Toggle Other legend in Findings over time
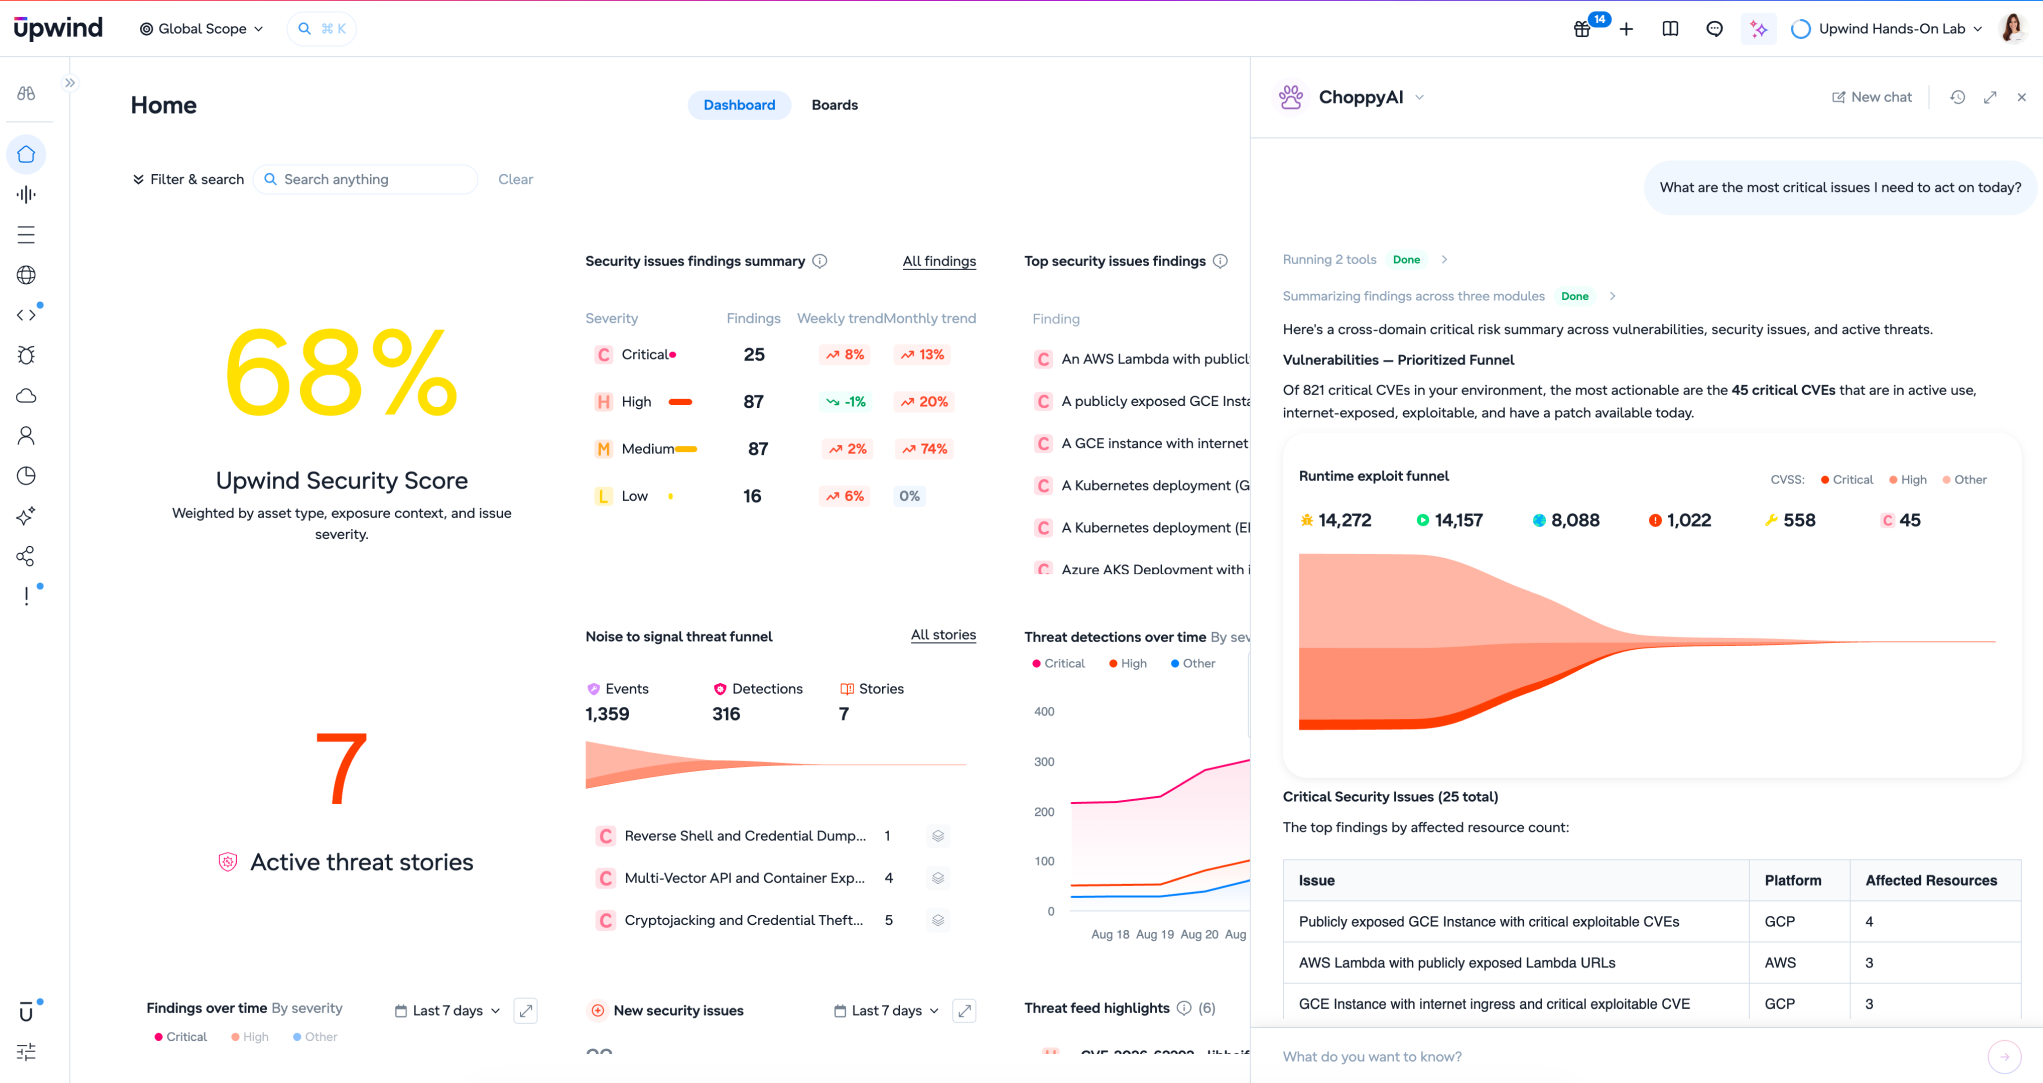Image resolution: width=2043 pixels, height=1083 pixels. point(314,1037)
